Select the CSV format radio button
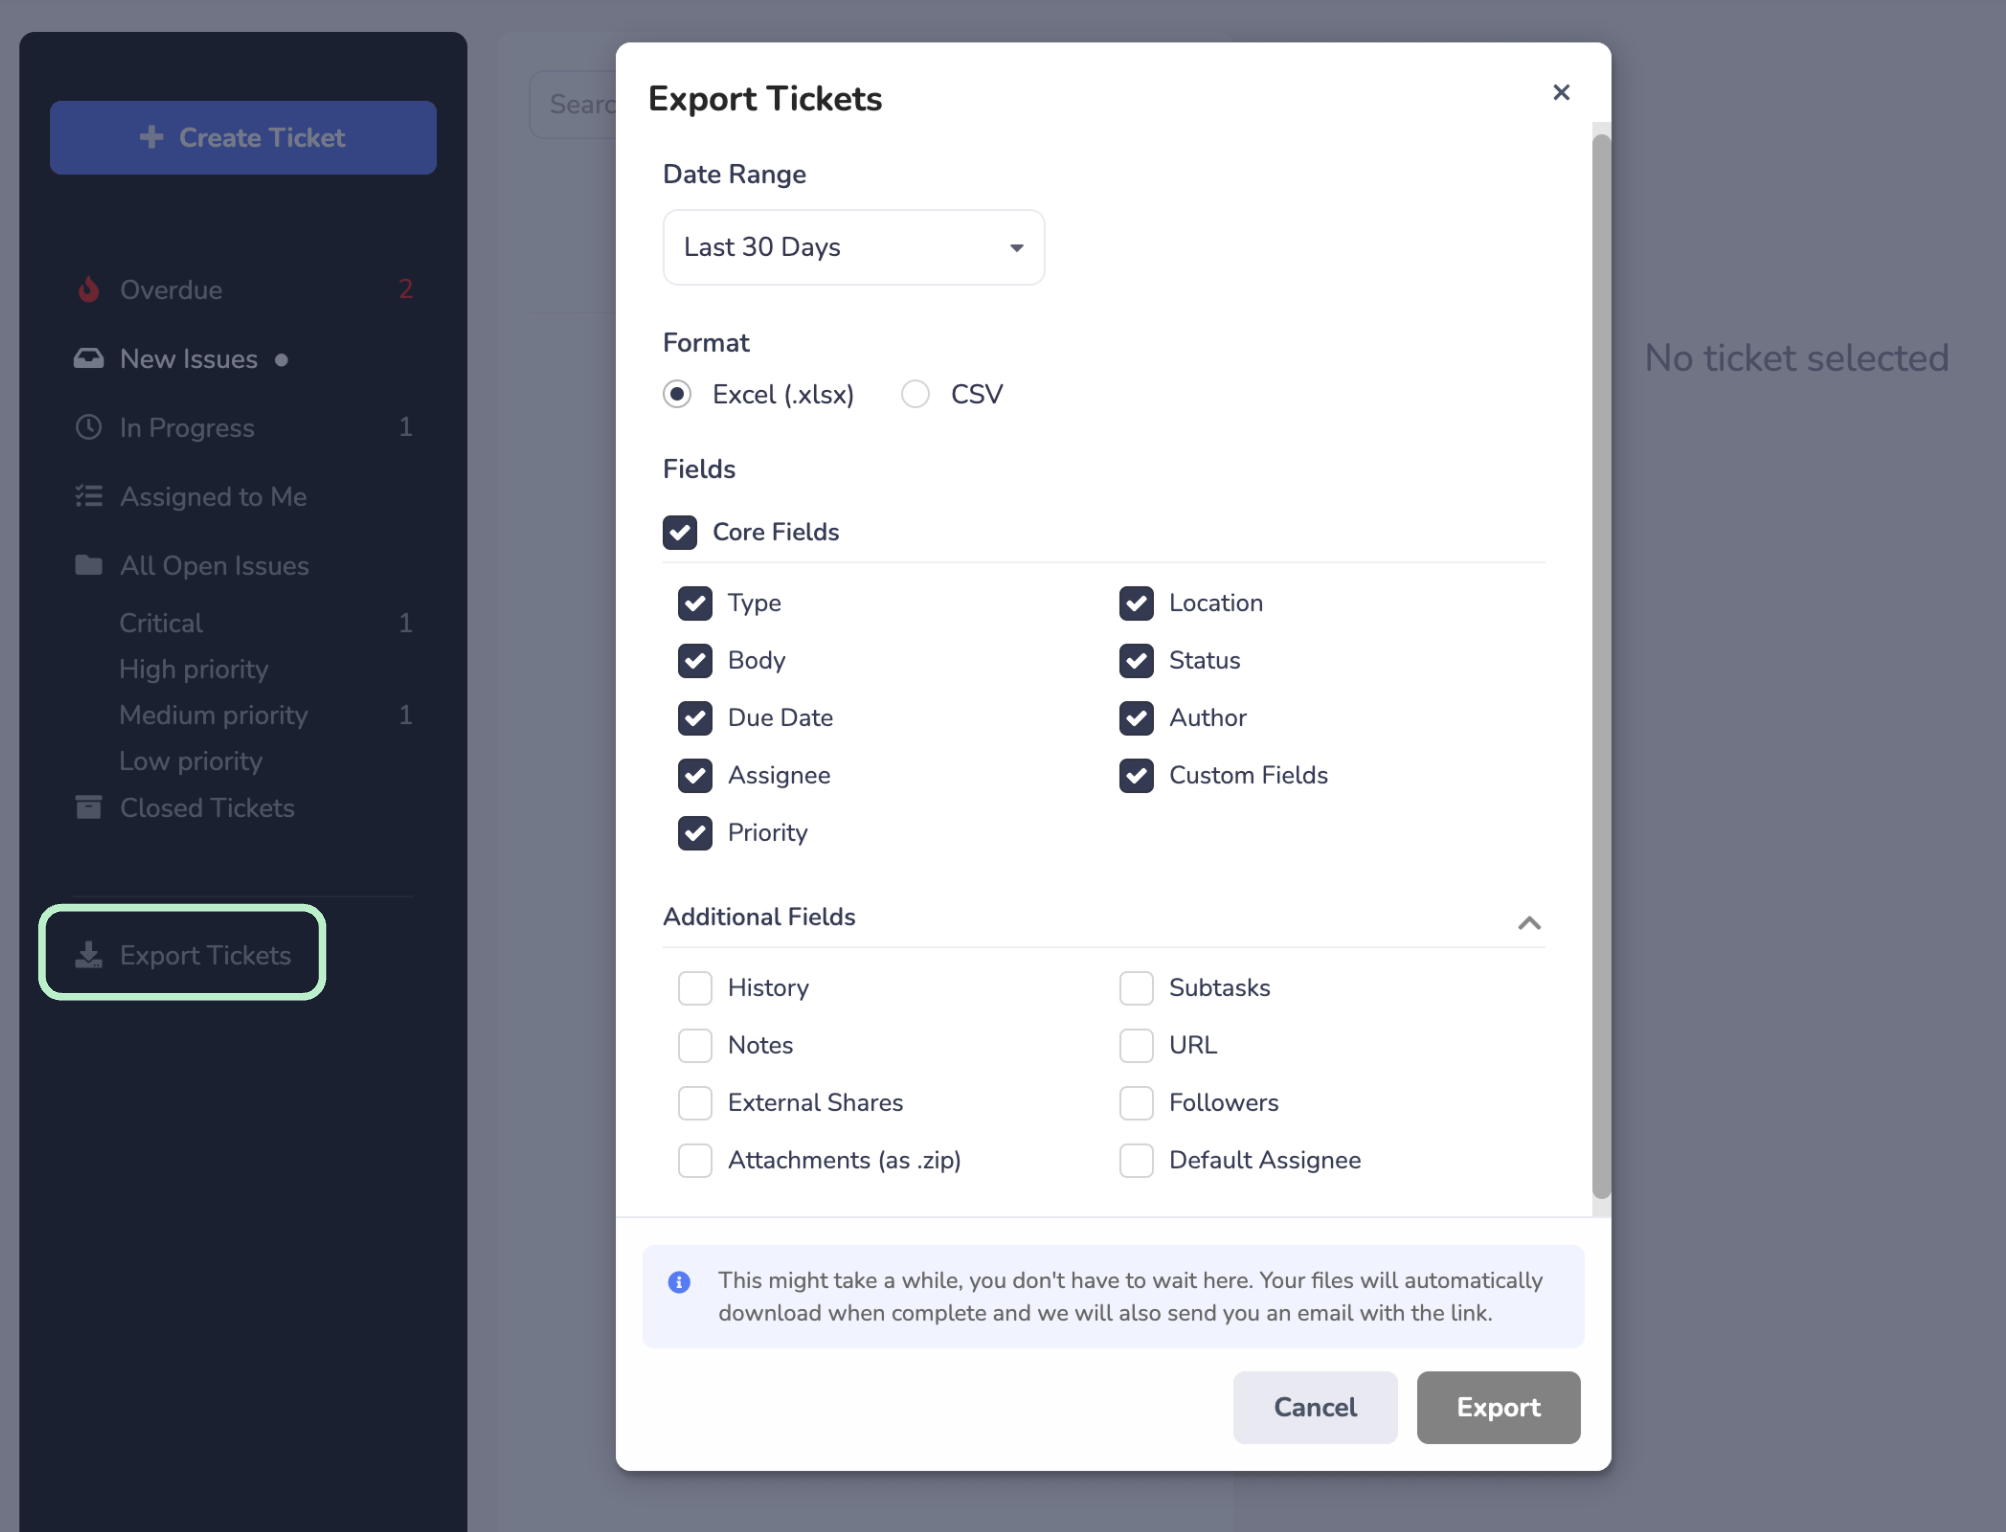This screenshot has width=2006, height=1532. point(915,395)
